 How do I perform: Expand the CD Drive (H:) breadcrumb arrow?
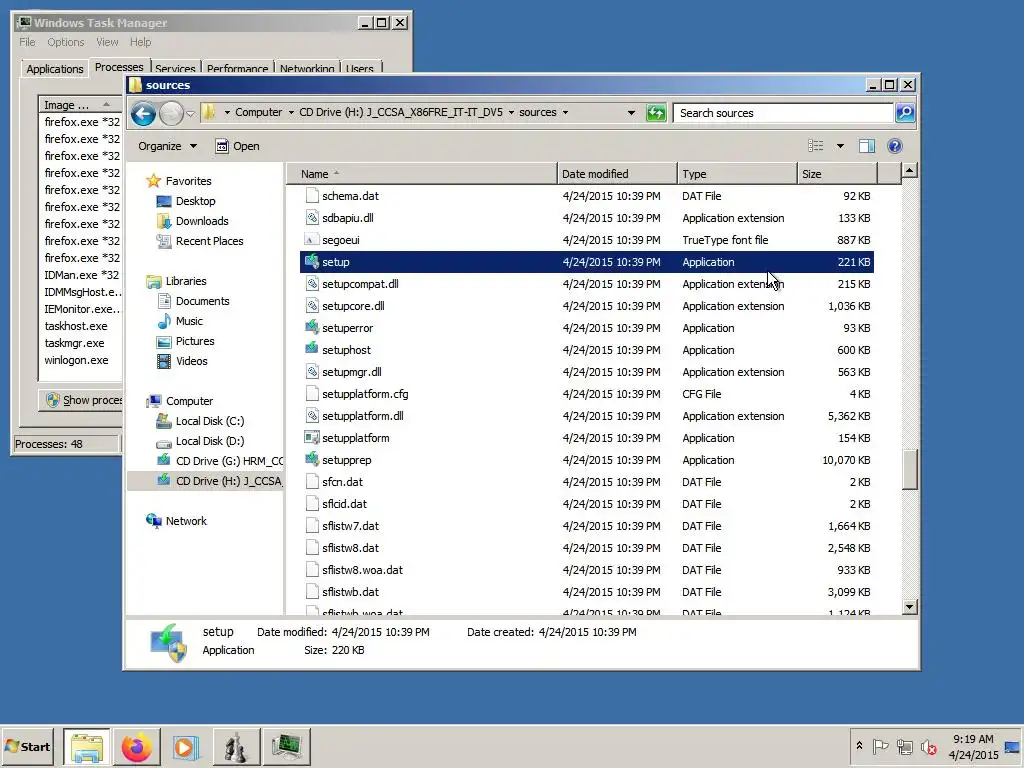511,112
